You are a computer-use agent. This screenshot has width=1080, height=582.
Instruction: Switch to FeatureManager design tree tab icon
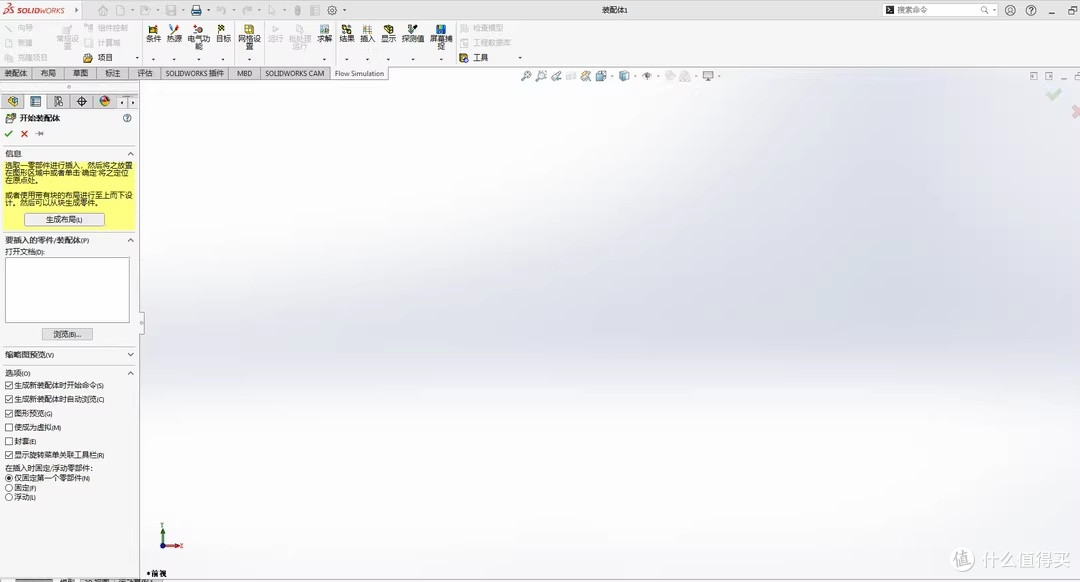point(13,101)
